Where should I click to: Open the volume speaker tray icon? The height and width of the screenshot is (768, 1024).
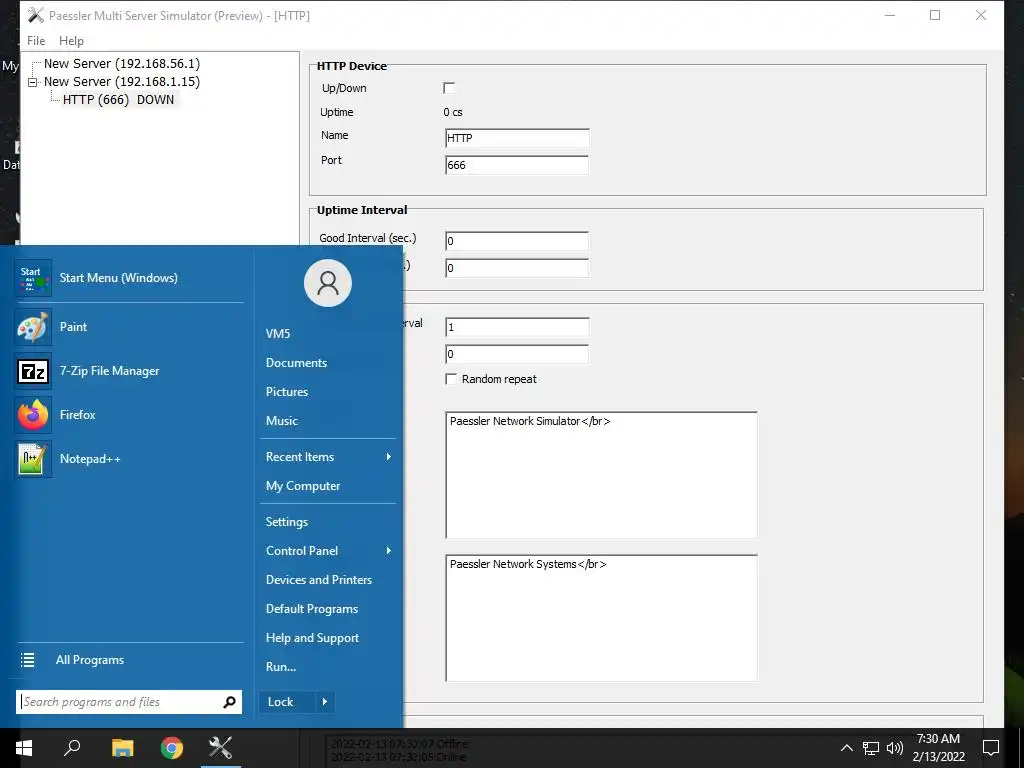point(895,748)
